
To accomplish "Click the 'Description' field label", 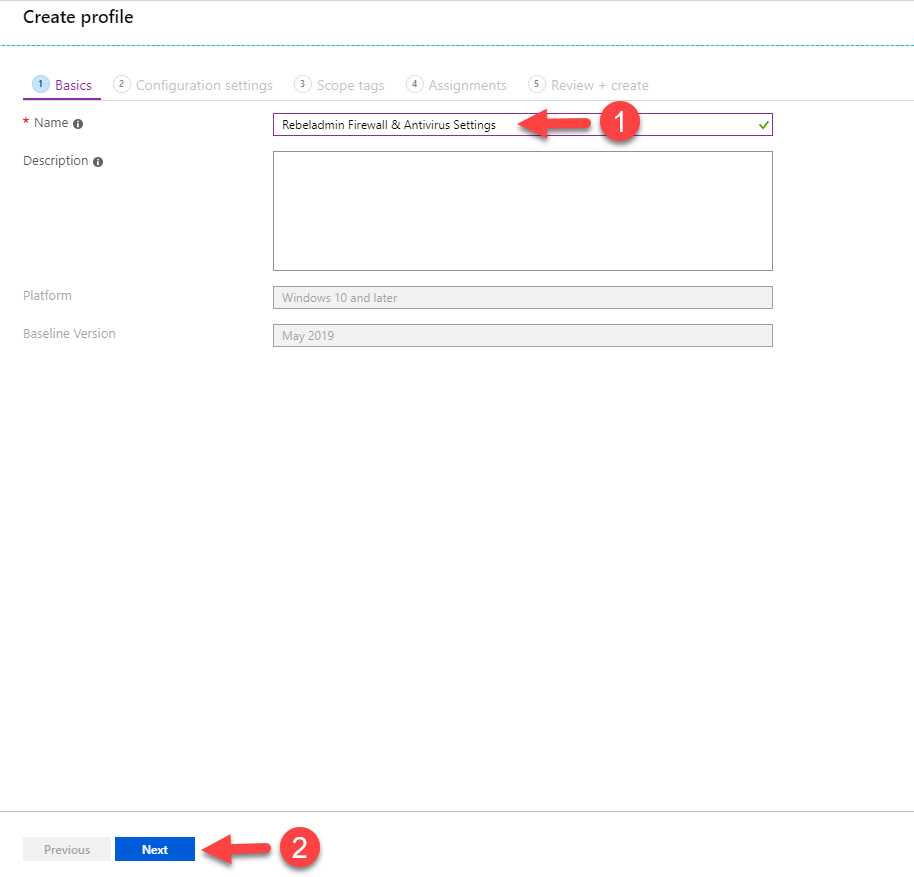I will (x=55, y=161).
